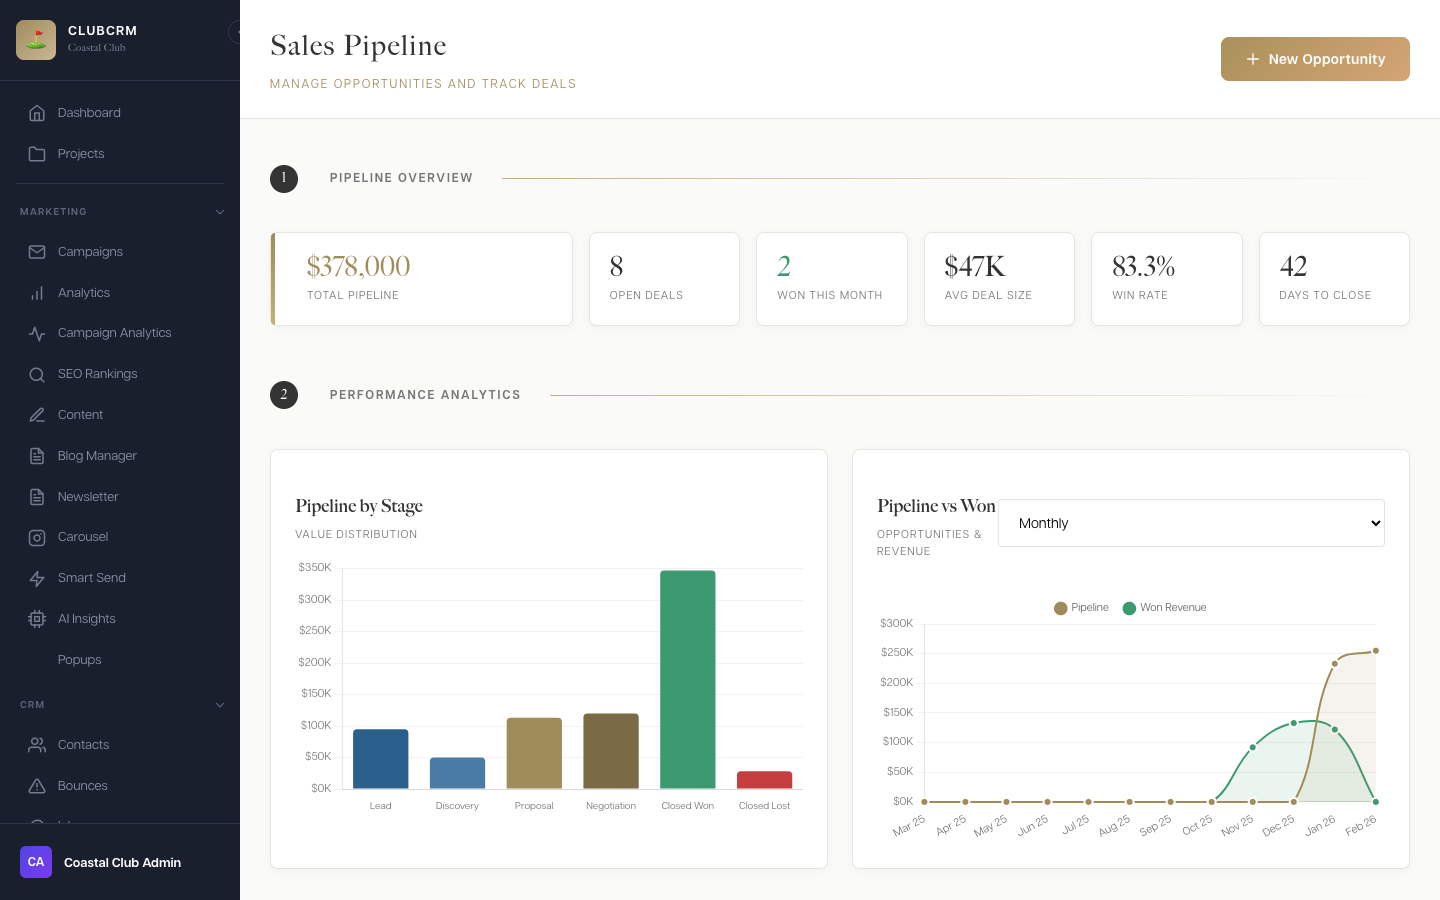1440x900 pixels.
Task: Toggle the Pipeline series in the legend
Action: (1081, 607)
